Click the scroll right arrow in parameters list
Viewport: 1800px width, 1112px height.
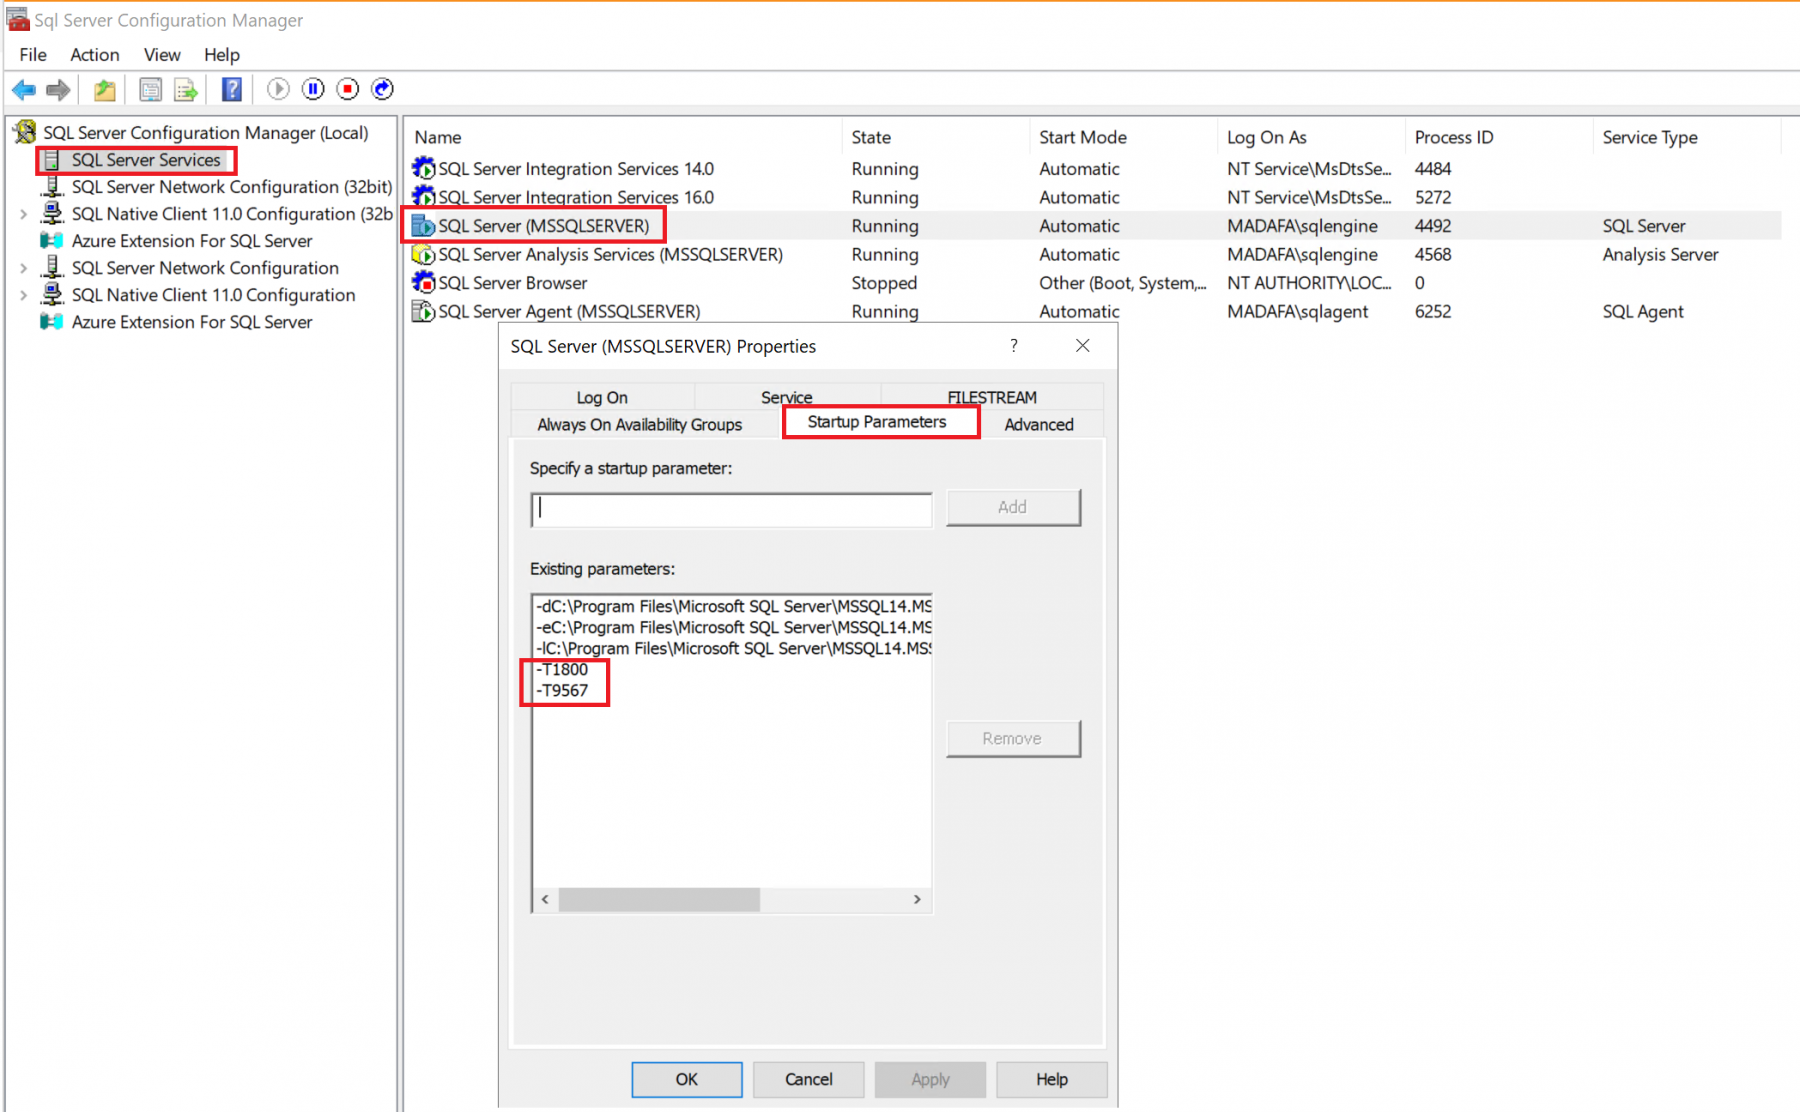click(x=917, y=899)
